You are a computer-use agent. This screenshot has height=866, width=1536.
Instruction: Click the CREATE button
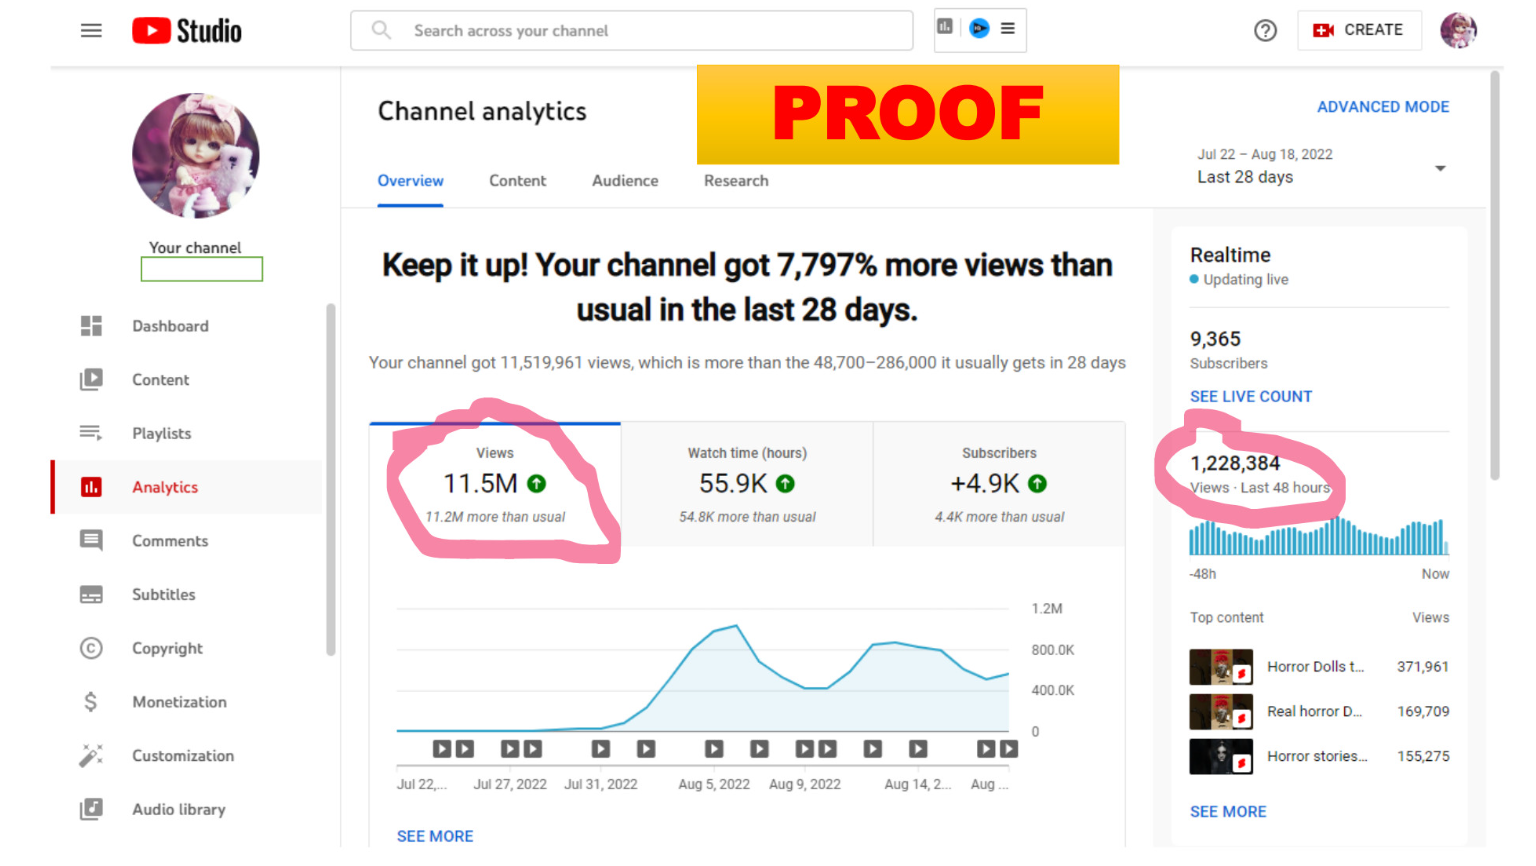[1359, 31]
